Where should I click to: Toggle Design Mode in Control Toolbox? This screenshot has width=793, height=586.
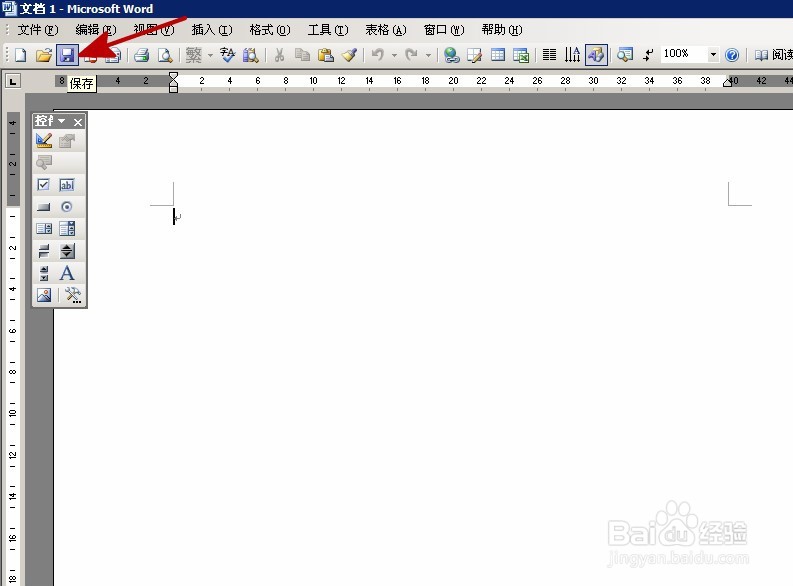(44, 141)
